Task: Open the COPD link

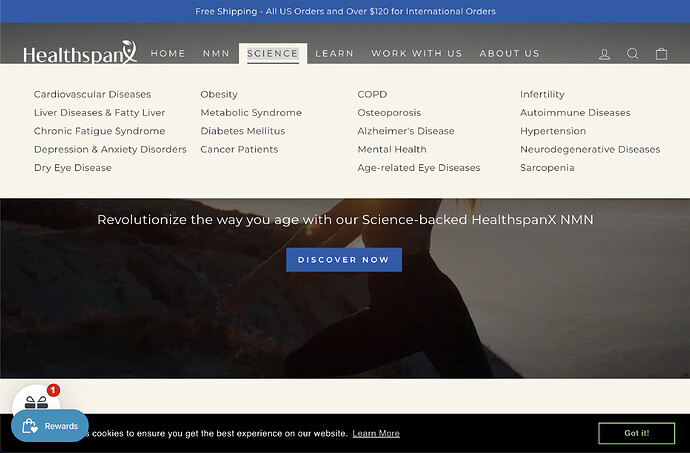Action: coord(372,94)
